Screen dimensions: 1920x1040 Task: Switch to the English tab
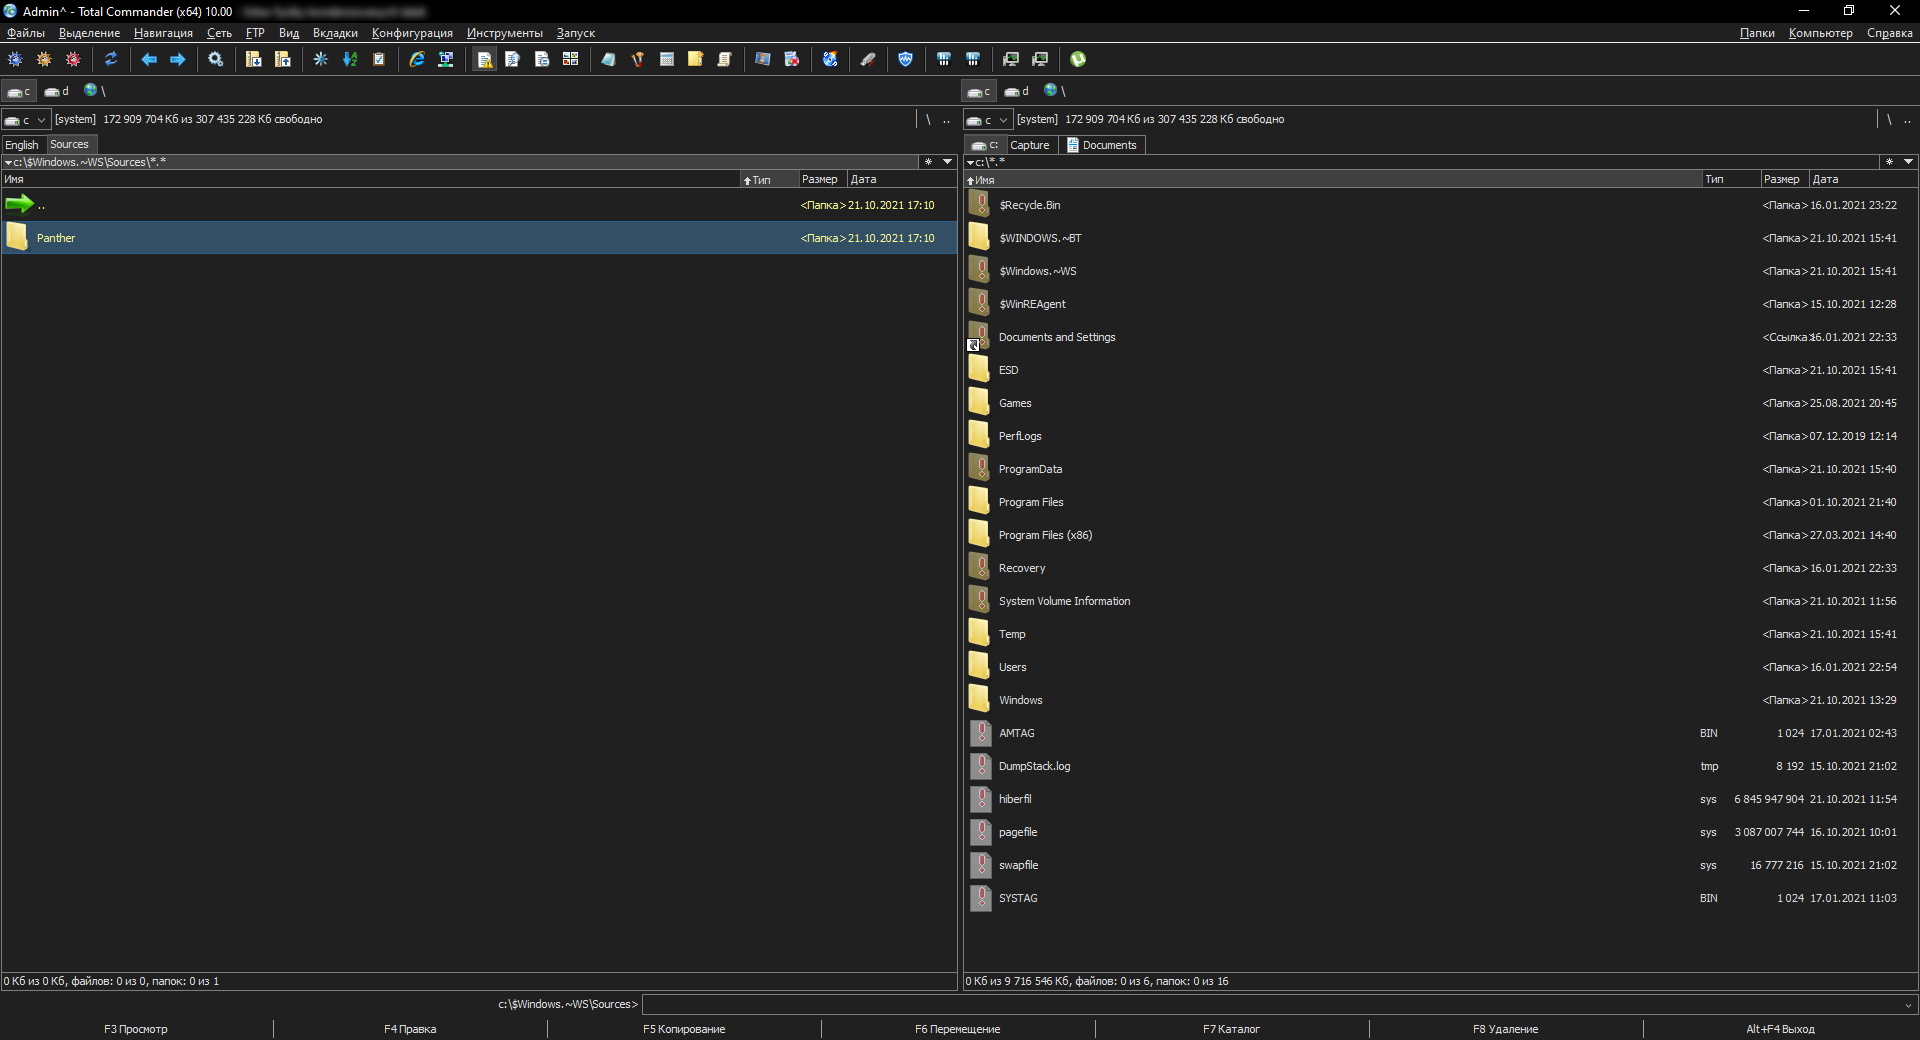click(x=22, y=145)
